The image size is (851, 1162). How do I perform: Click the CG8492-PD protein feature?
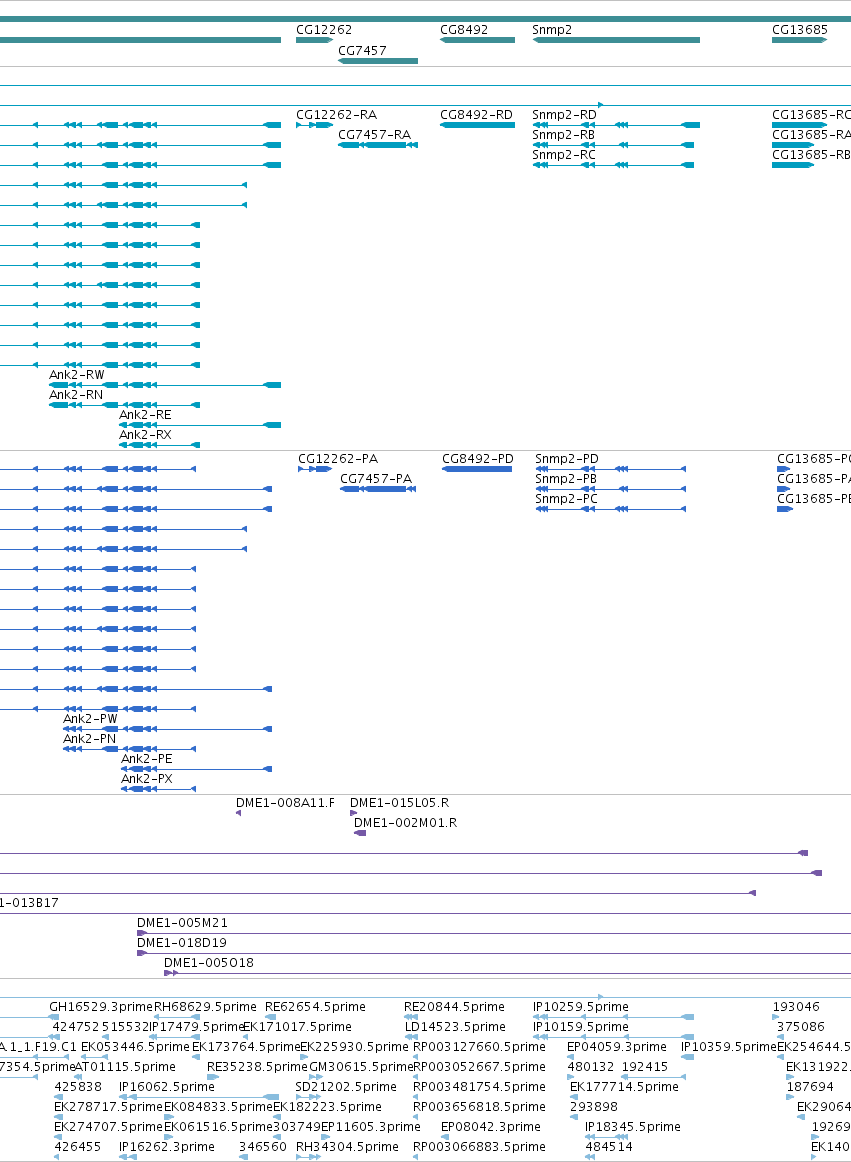pos(477,469)
